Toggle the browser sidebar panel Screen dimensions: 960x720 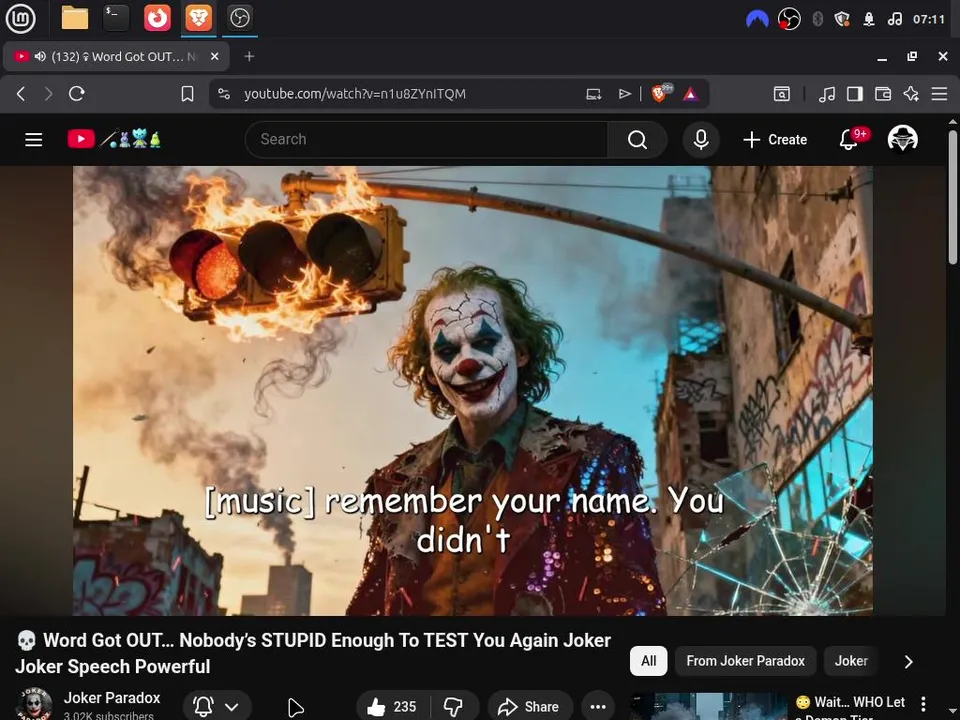tap(855, 94)
